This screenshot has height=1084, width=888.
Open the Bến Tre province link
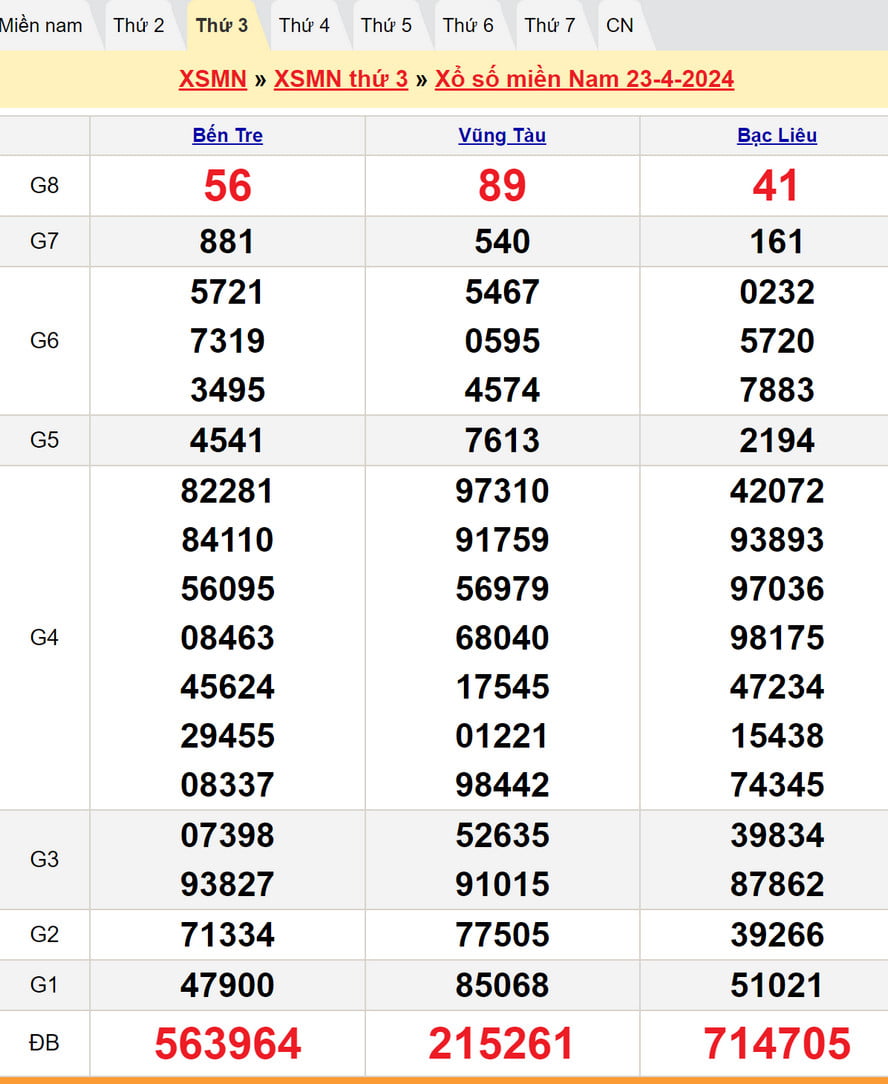click(227, 136)
